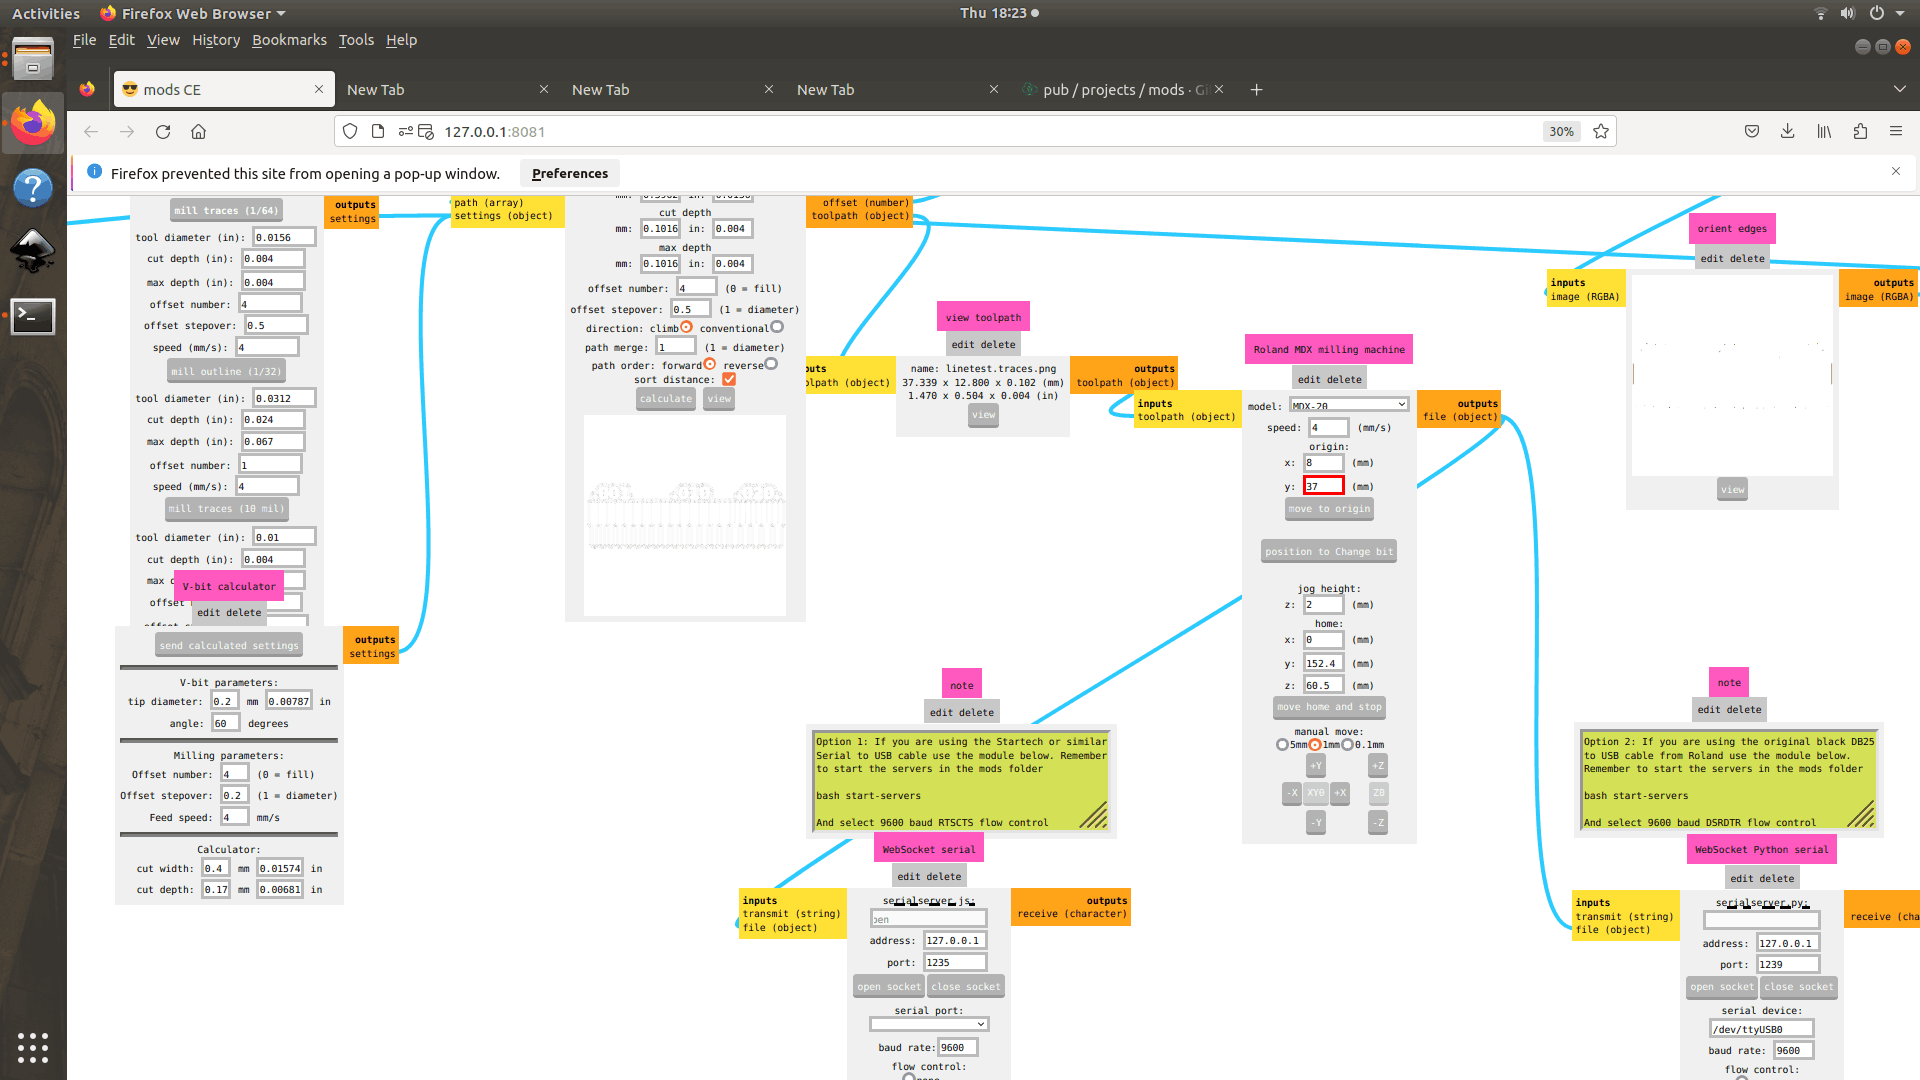This screenshot has height=1080, width=1920.
Task: Click the origin y input field
Action: [1323, 487]
